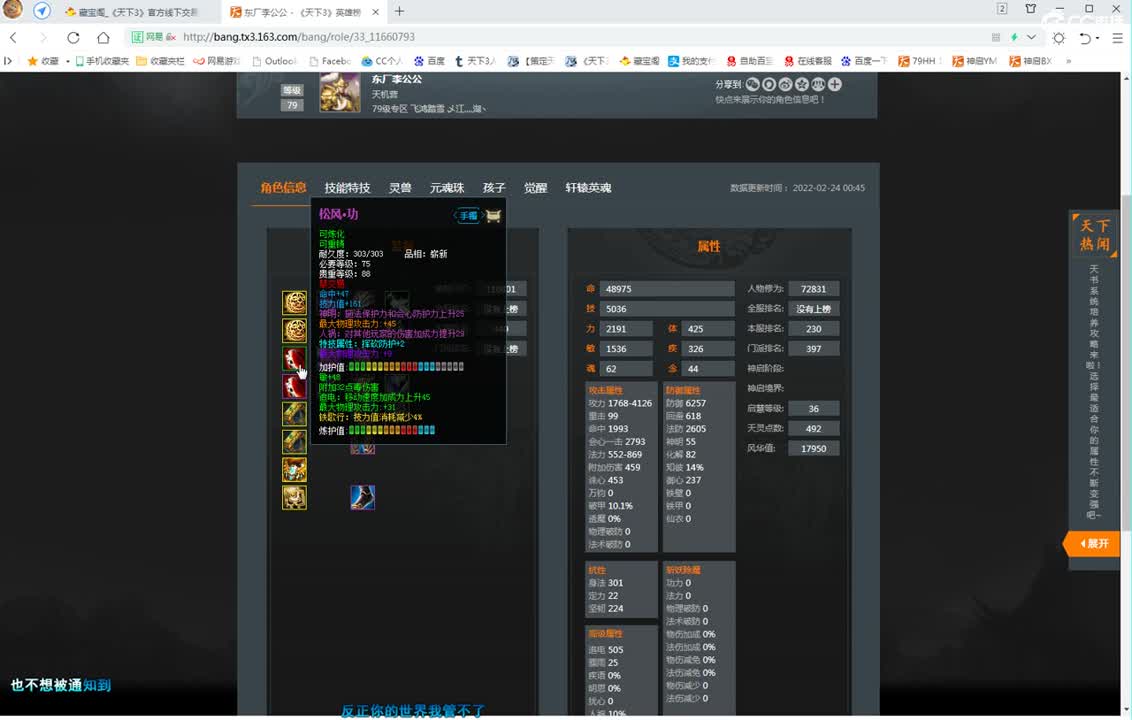Open the 79HH bookmark
The image size is (1132, 720).
pos(917,61)
